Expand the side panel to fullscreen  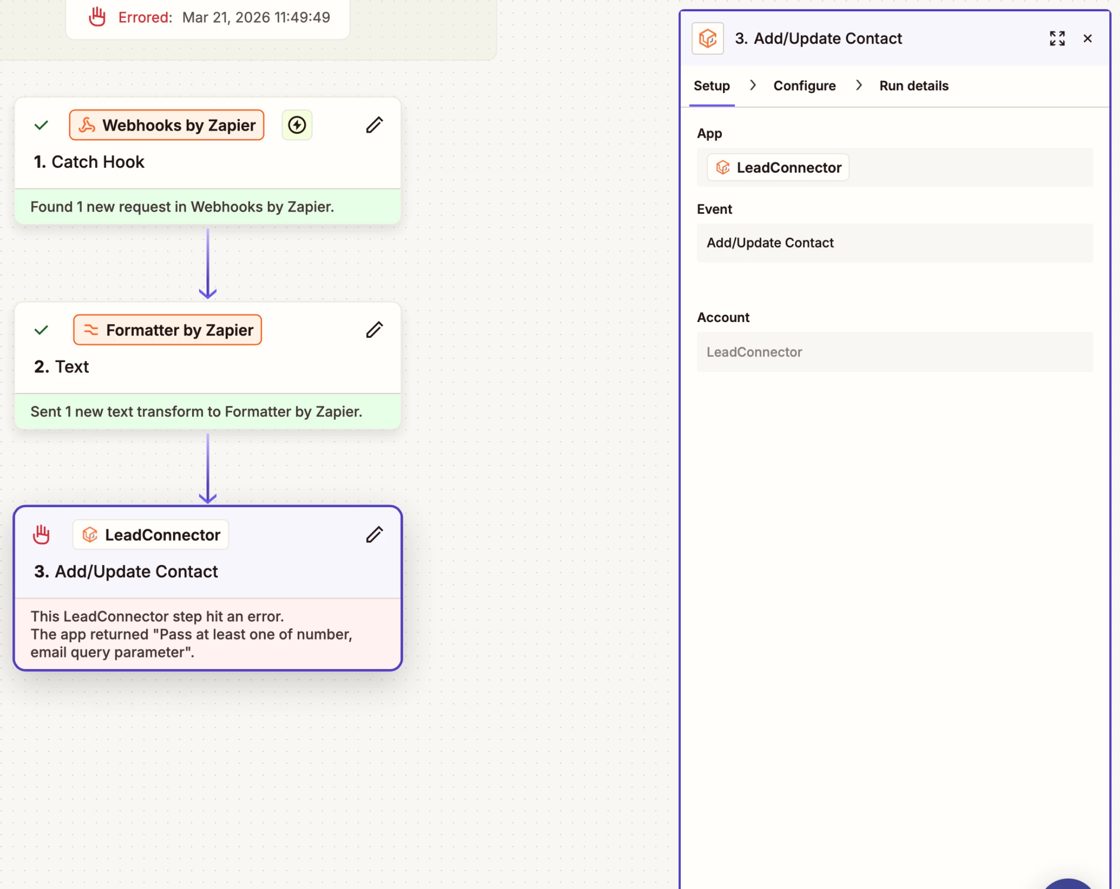[x=1057, y=39]
